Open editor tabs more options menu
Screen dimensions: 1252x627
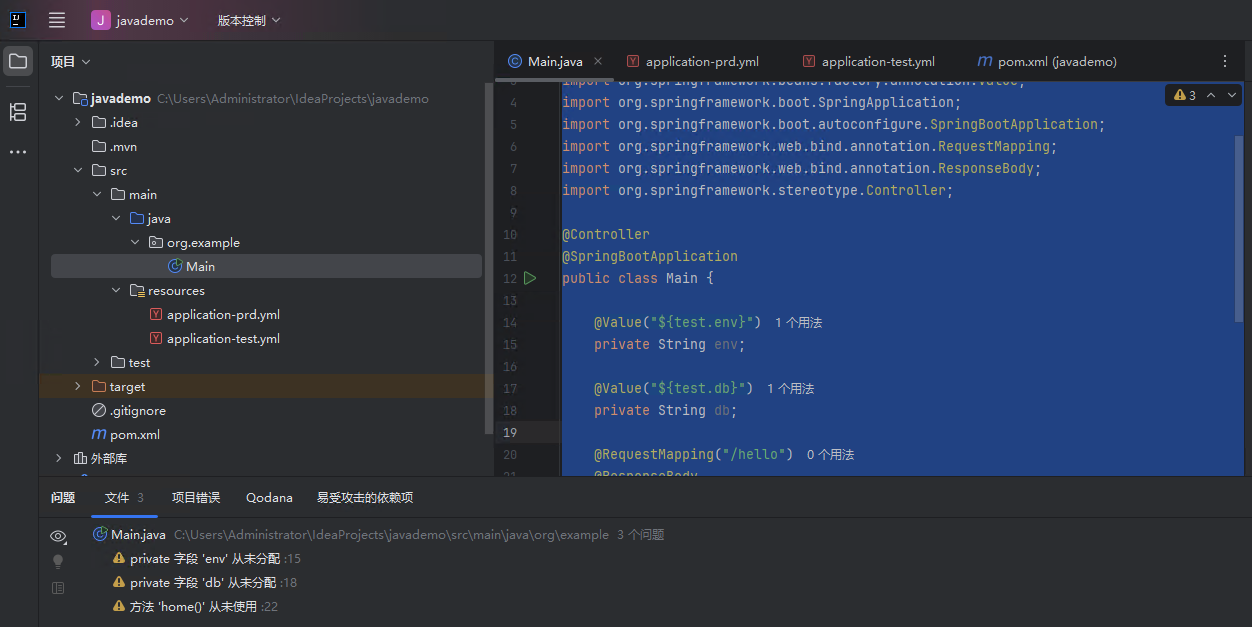pyautogui.click(x=1225, y=62)
